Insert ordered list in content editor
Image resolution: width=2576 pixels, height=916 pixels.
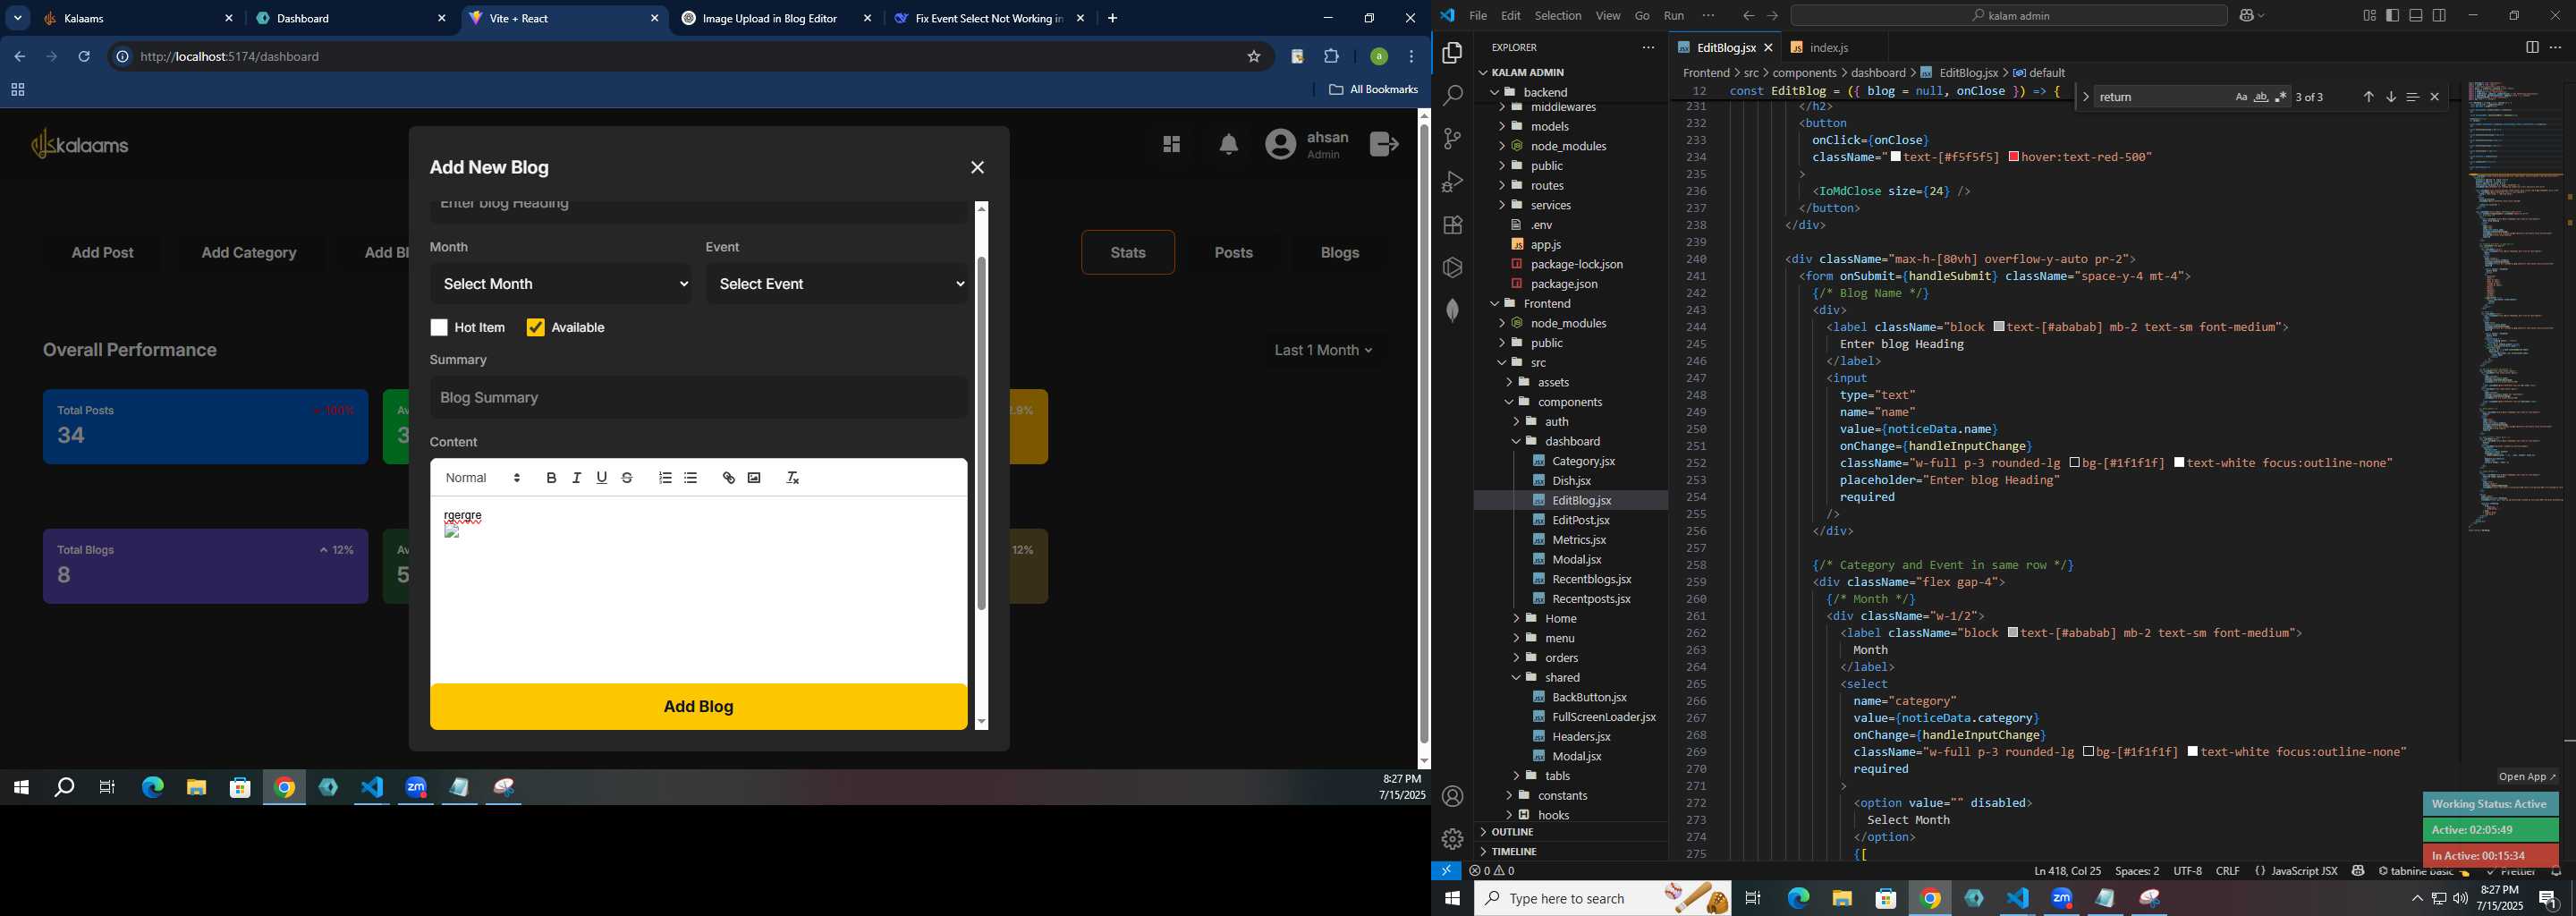point(665,478)
